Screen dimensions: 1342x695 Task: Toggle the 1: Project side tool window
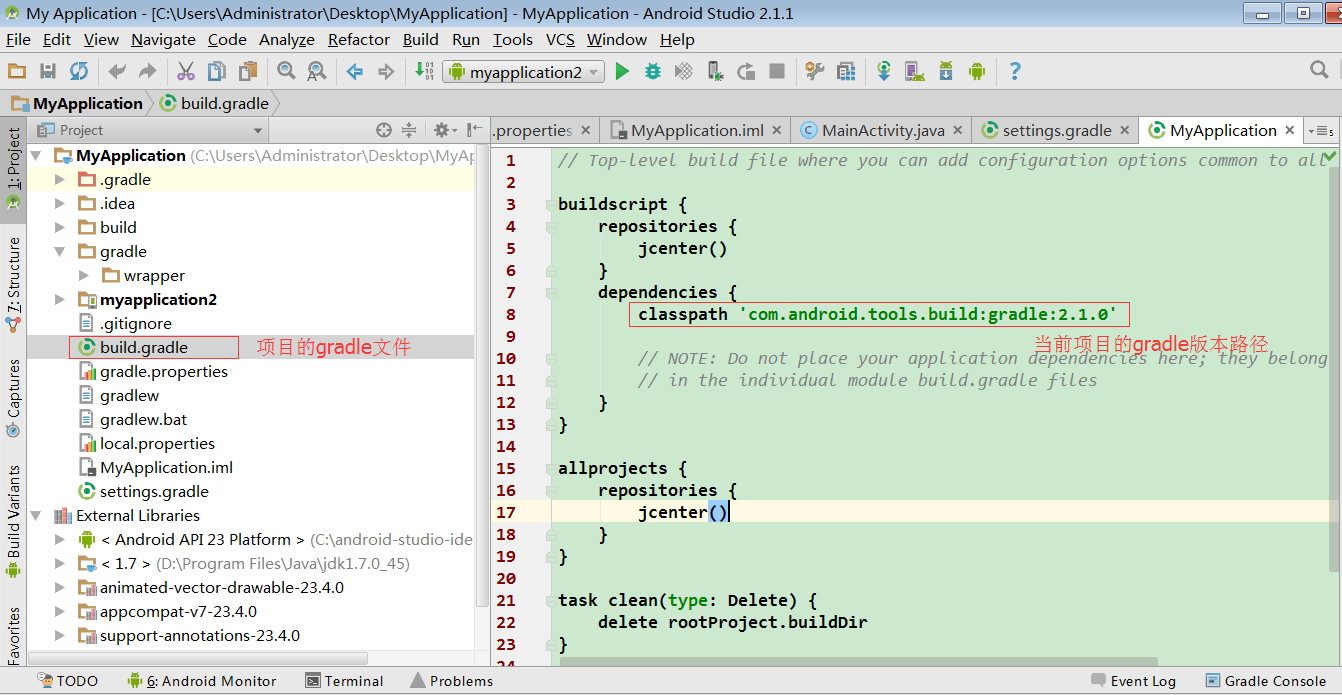click(13, 160)
